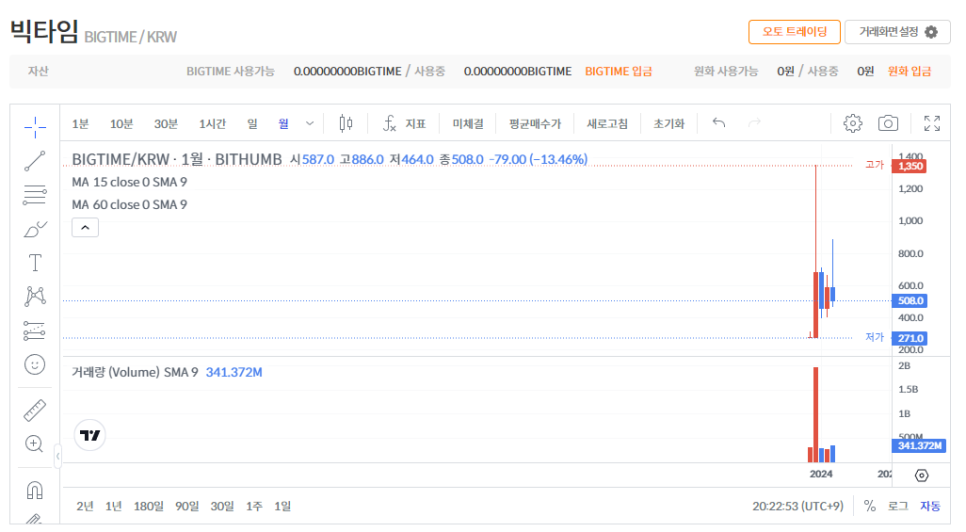The height and width of the screenshot is (532, 966).
Task: Expand the side toolbar collapse handle
Action: click(x=57, y=456)
